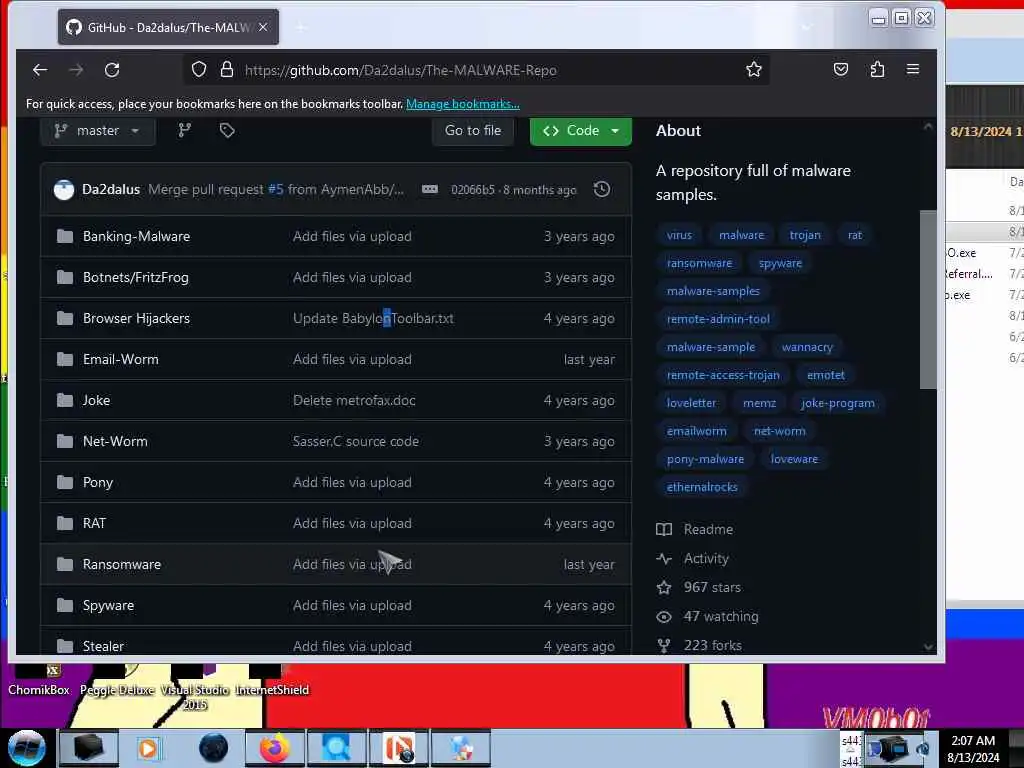Open the ChomikBox desktop shortcut
The image size is (1024, 768).
pyautogui.click(x=39, y=680)
